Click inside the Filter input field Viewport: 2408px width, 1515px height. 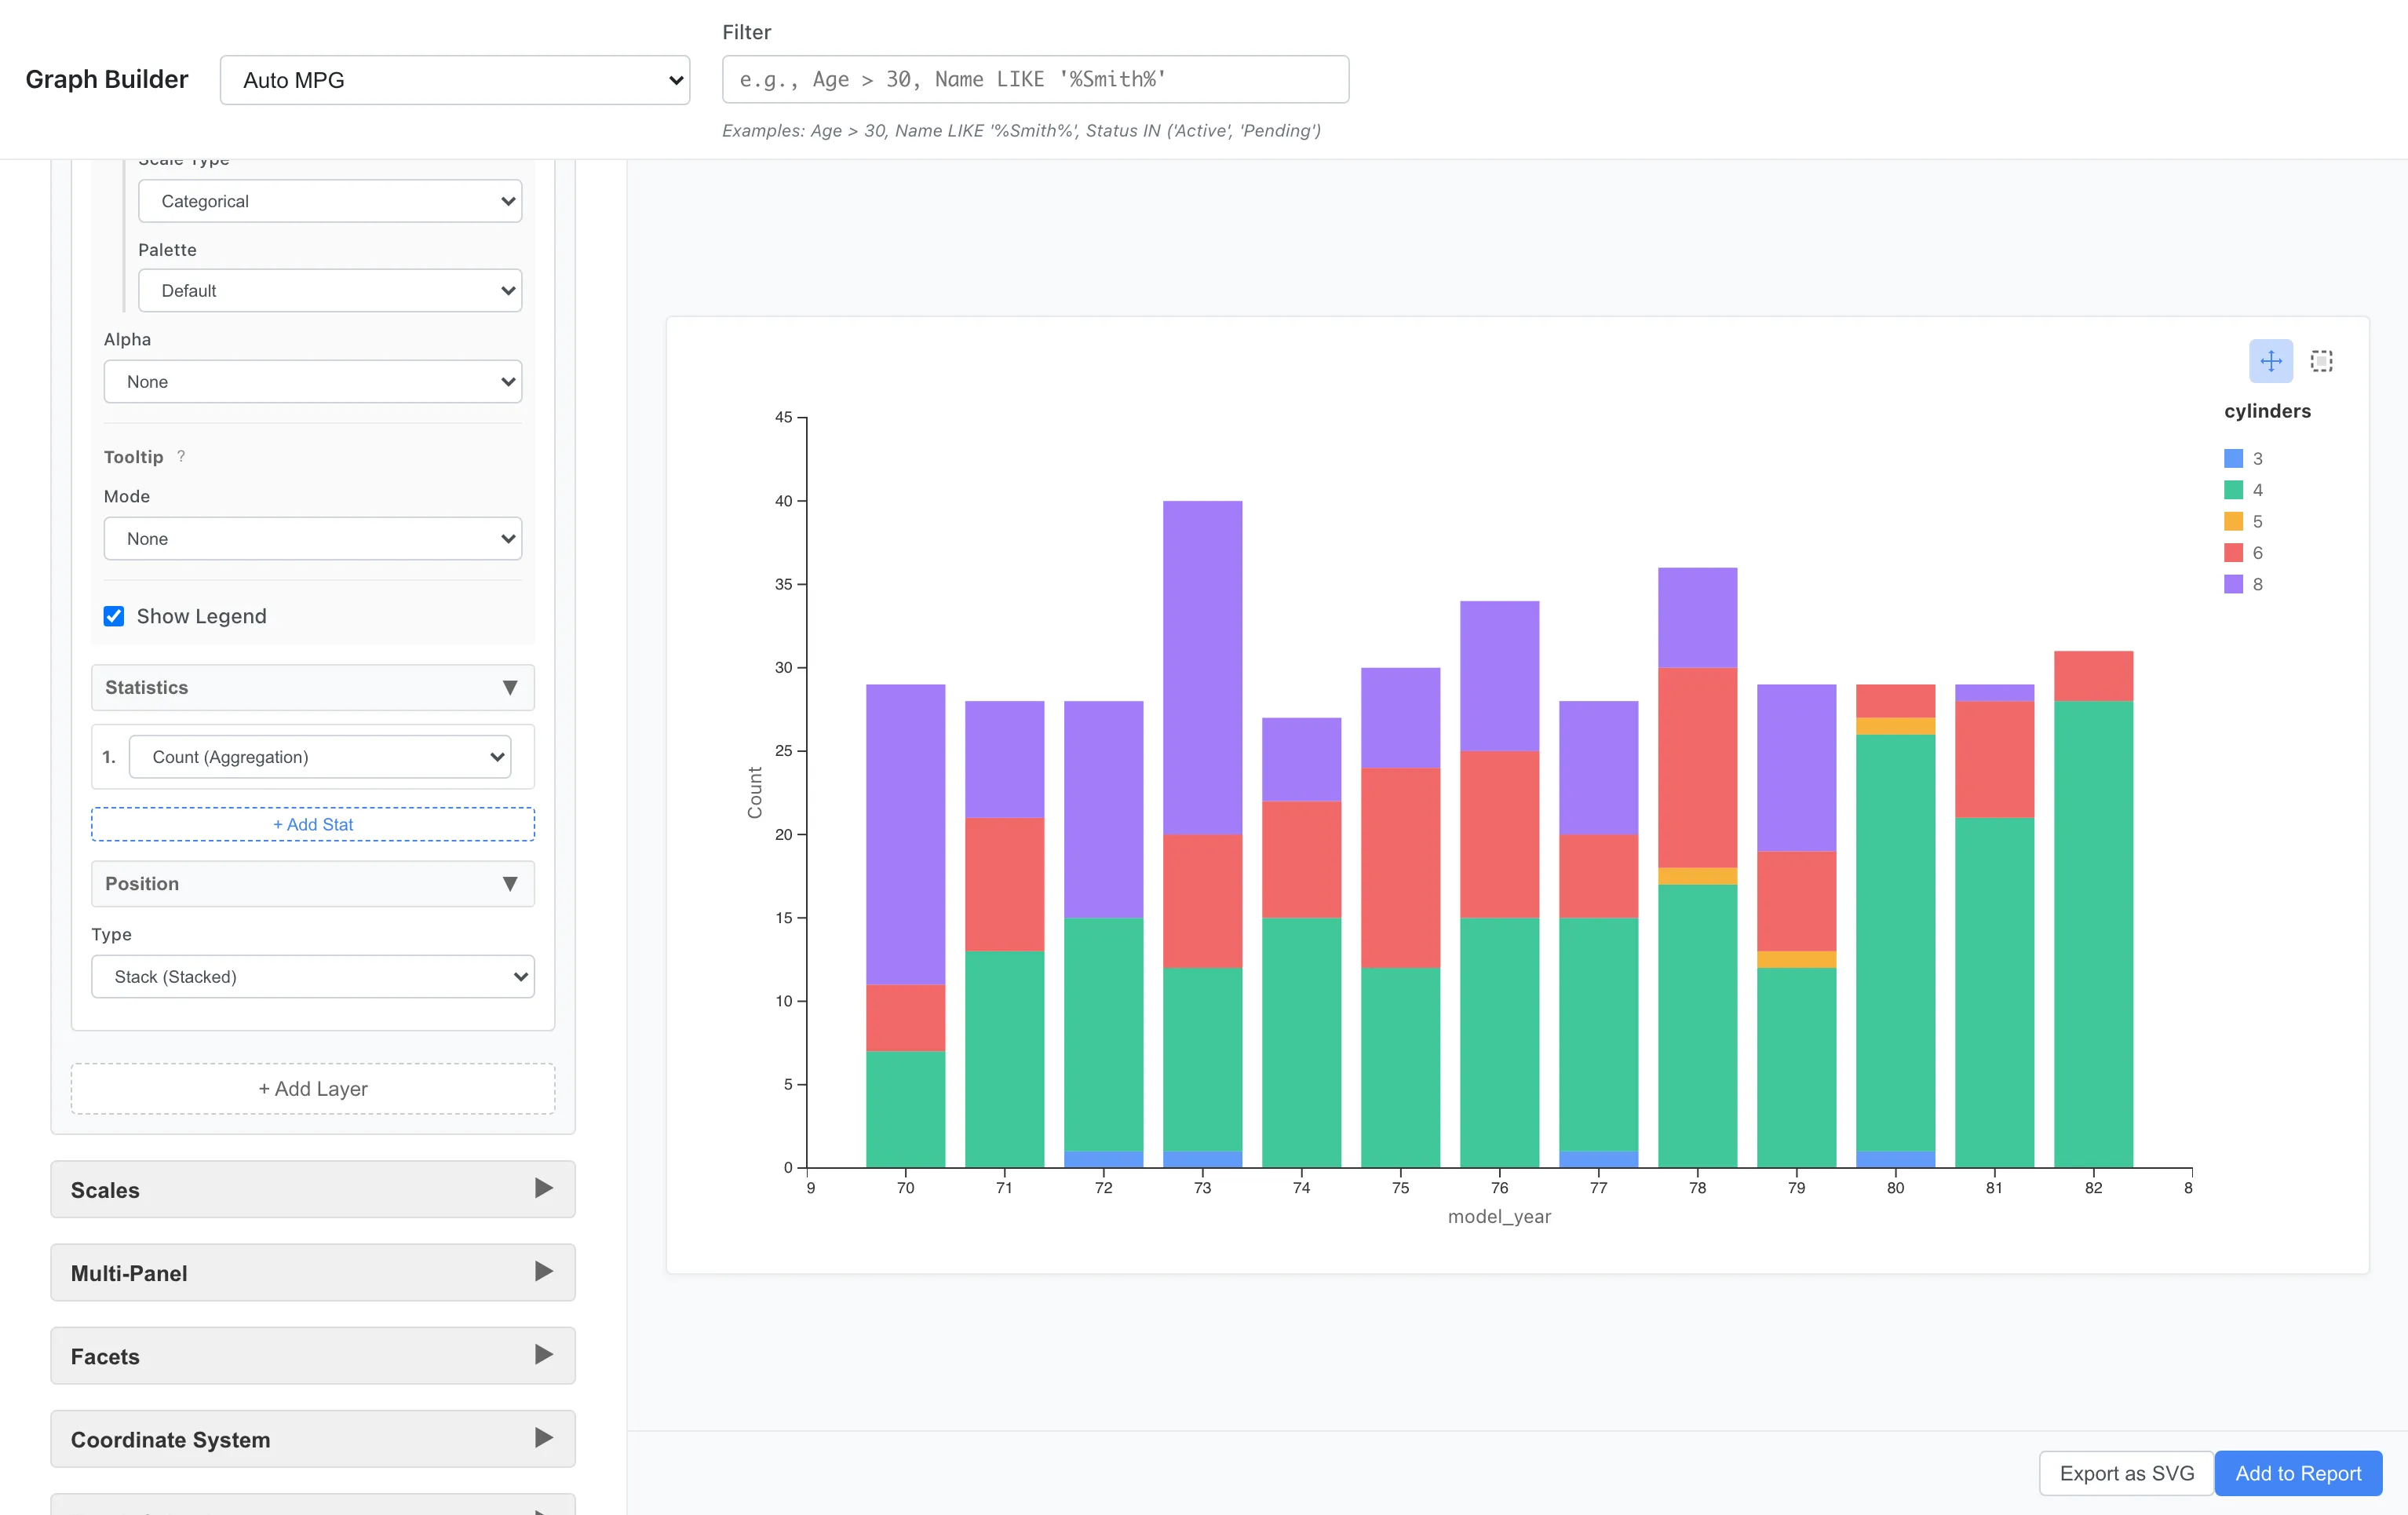[x=1035, y=79]
